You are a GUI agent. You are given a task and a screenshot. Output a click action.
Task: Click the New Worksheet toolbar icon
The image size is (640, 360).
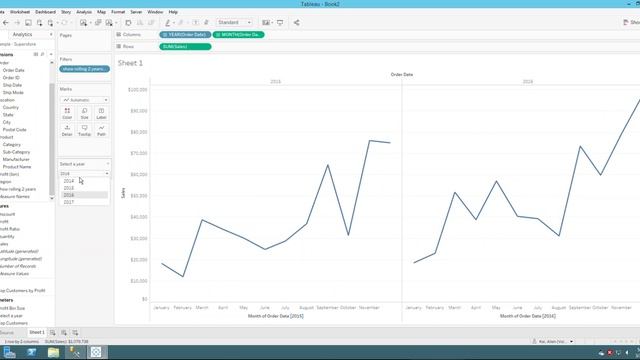(x=83, y=23)
